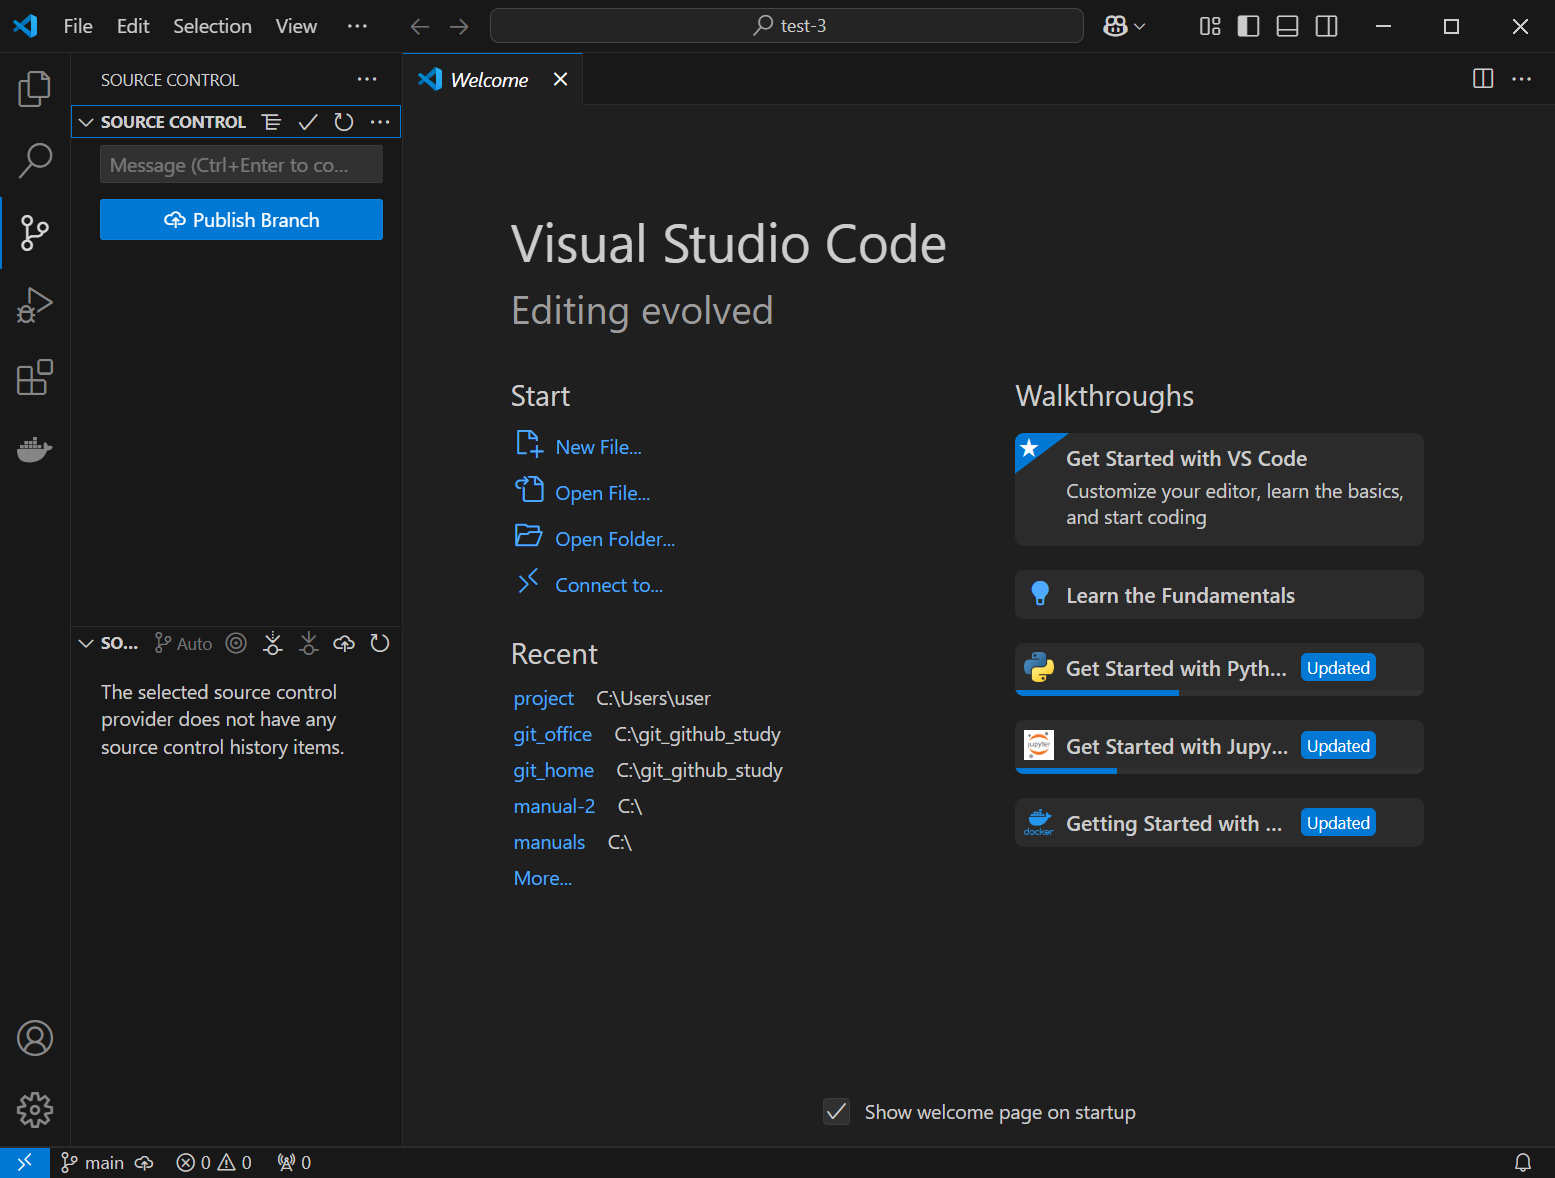Uncheck Show welcome page on startup

pos(836,1111)
